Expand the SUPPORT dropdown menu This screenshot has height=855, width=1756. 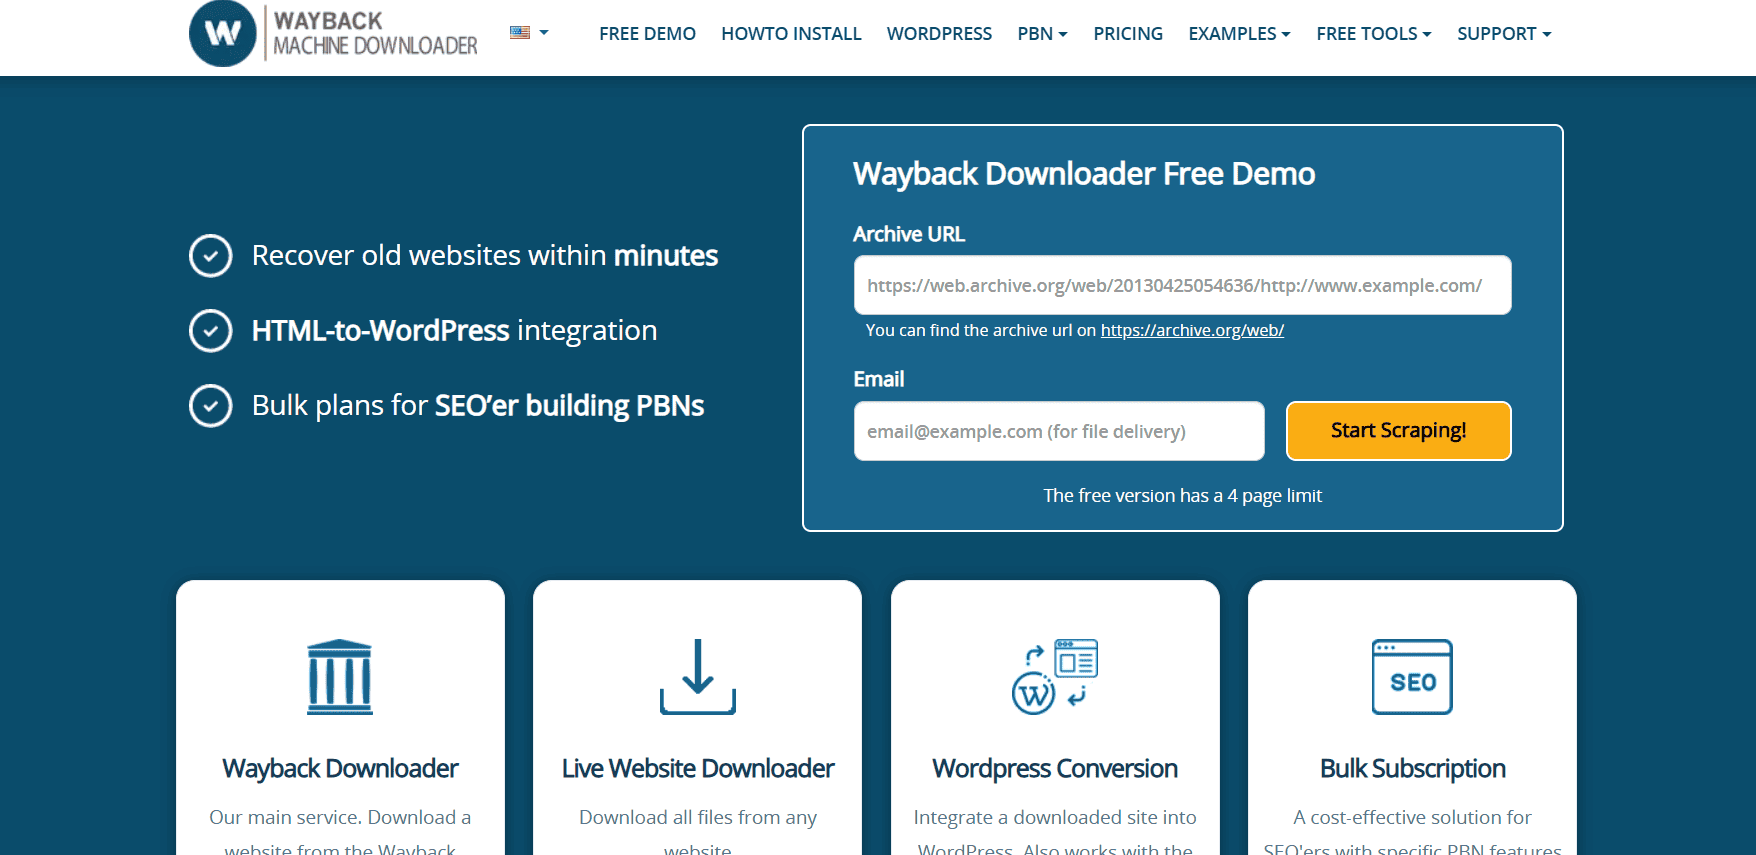click(x=1504, y=34)
